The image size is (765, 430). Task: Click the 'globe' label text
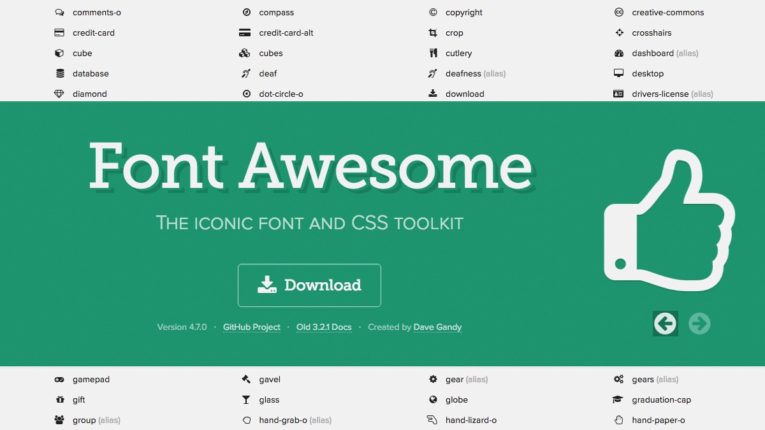pos(456,400)
